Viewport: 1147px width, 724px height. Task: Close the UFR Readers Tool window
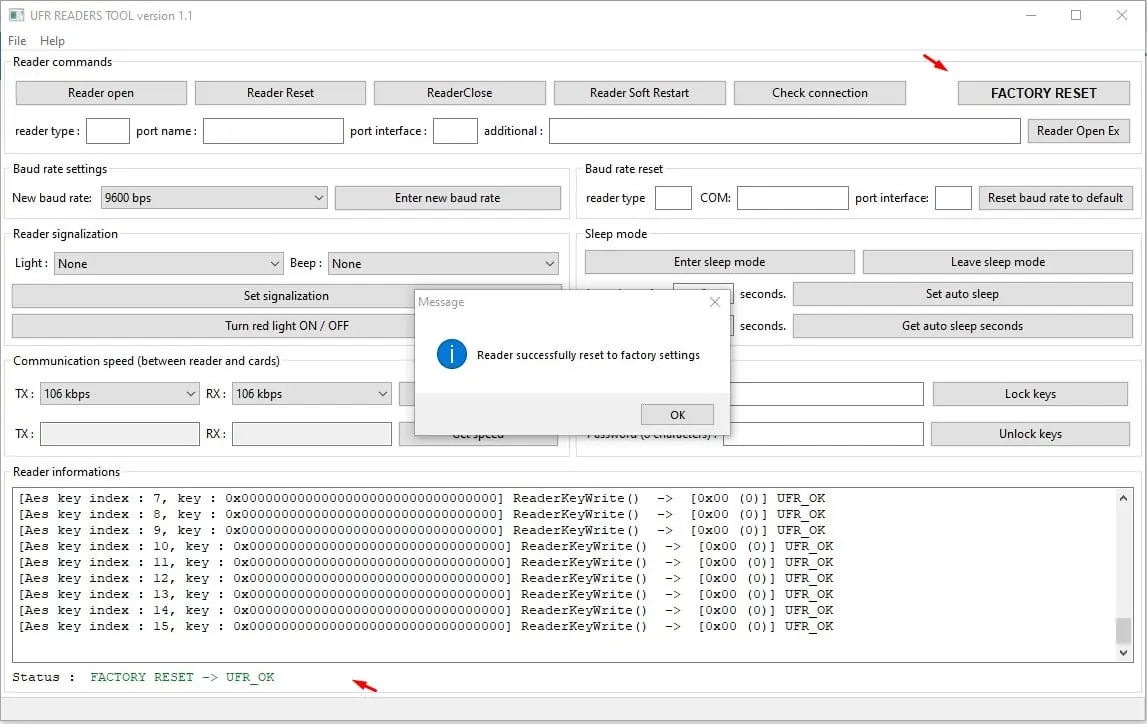click(x=1121, y=15)
